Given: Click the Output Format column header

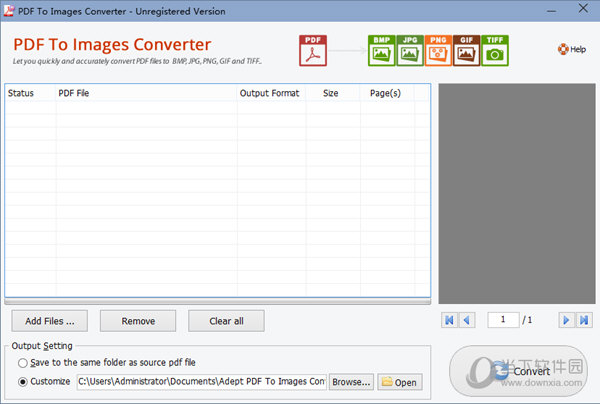Looking at the screenshot, I should coord(271,93).
